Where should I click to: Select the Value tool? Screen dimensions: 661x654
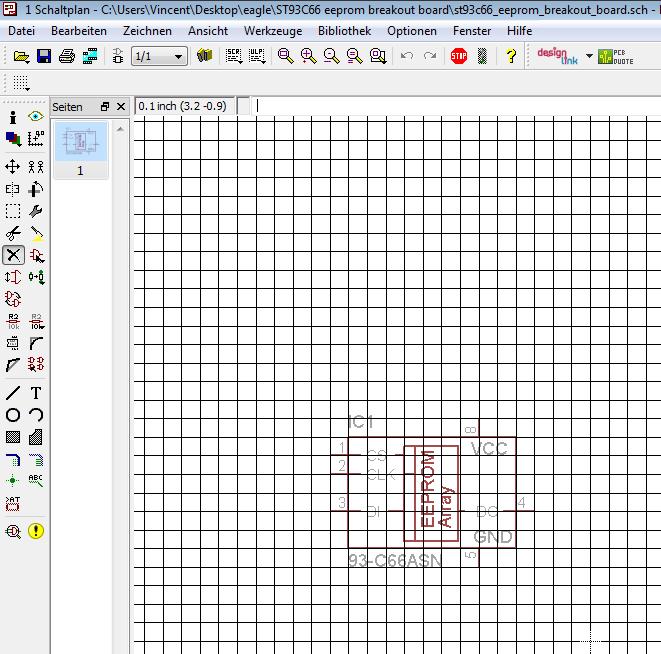coord(37,321)
